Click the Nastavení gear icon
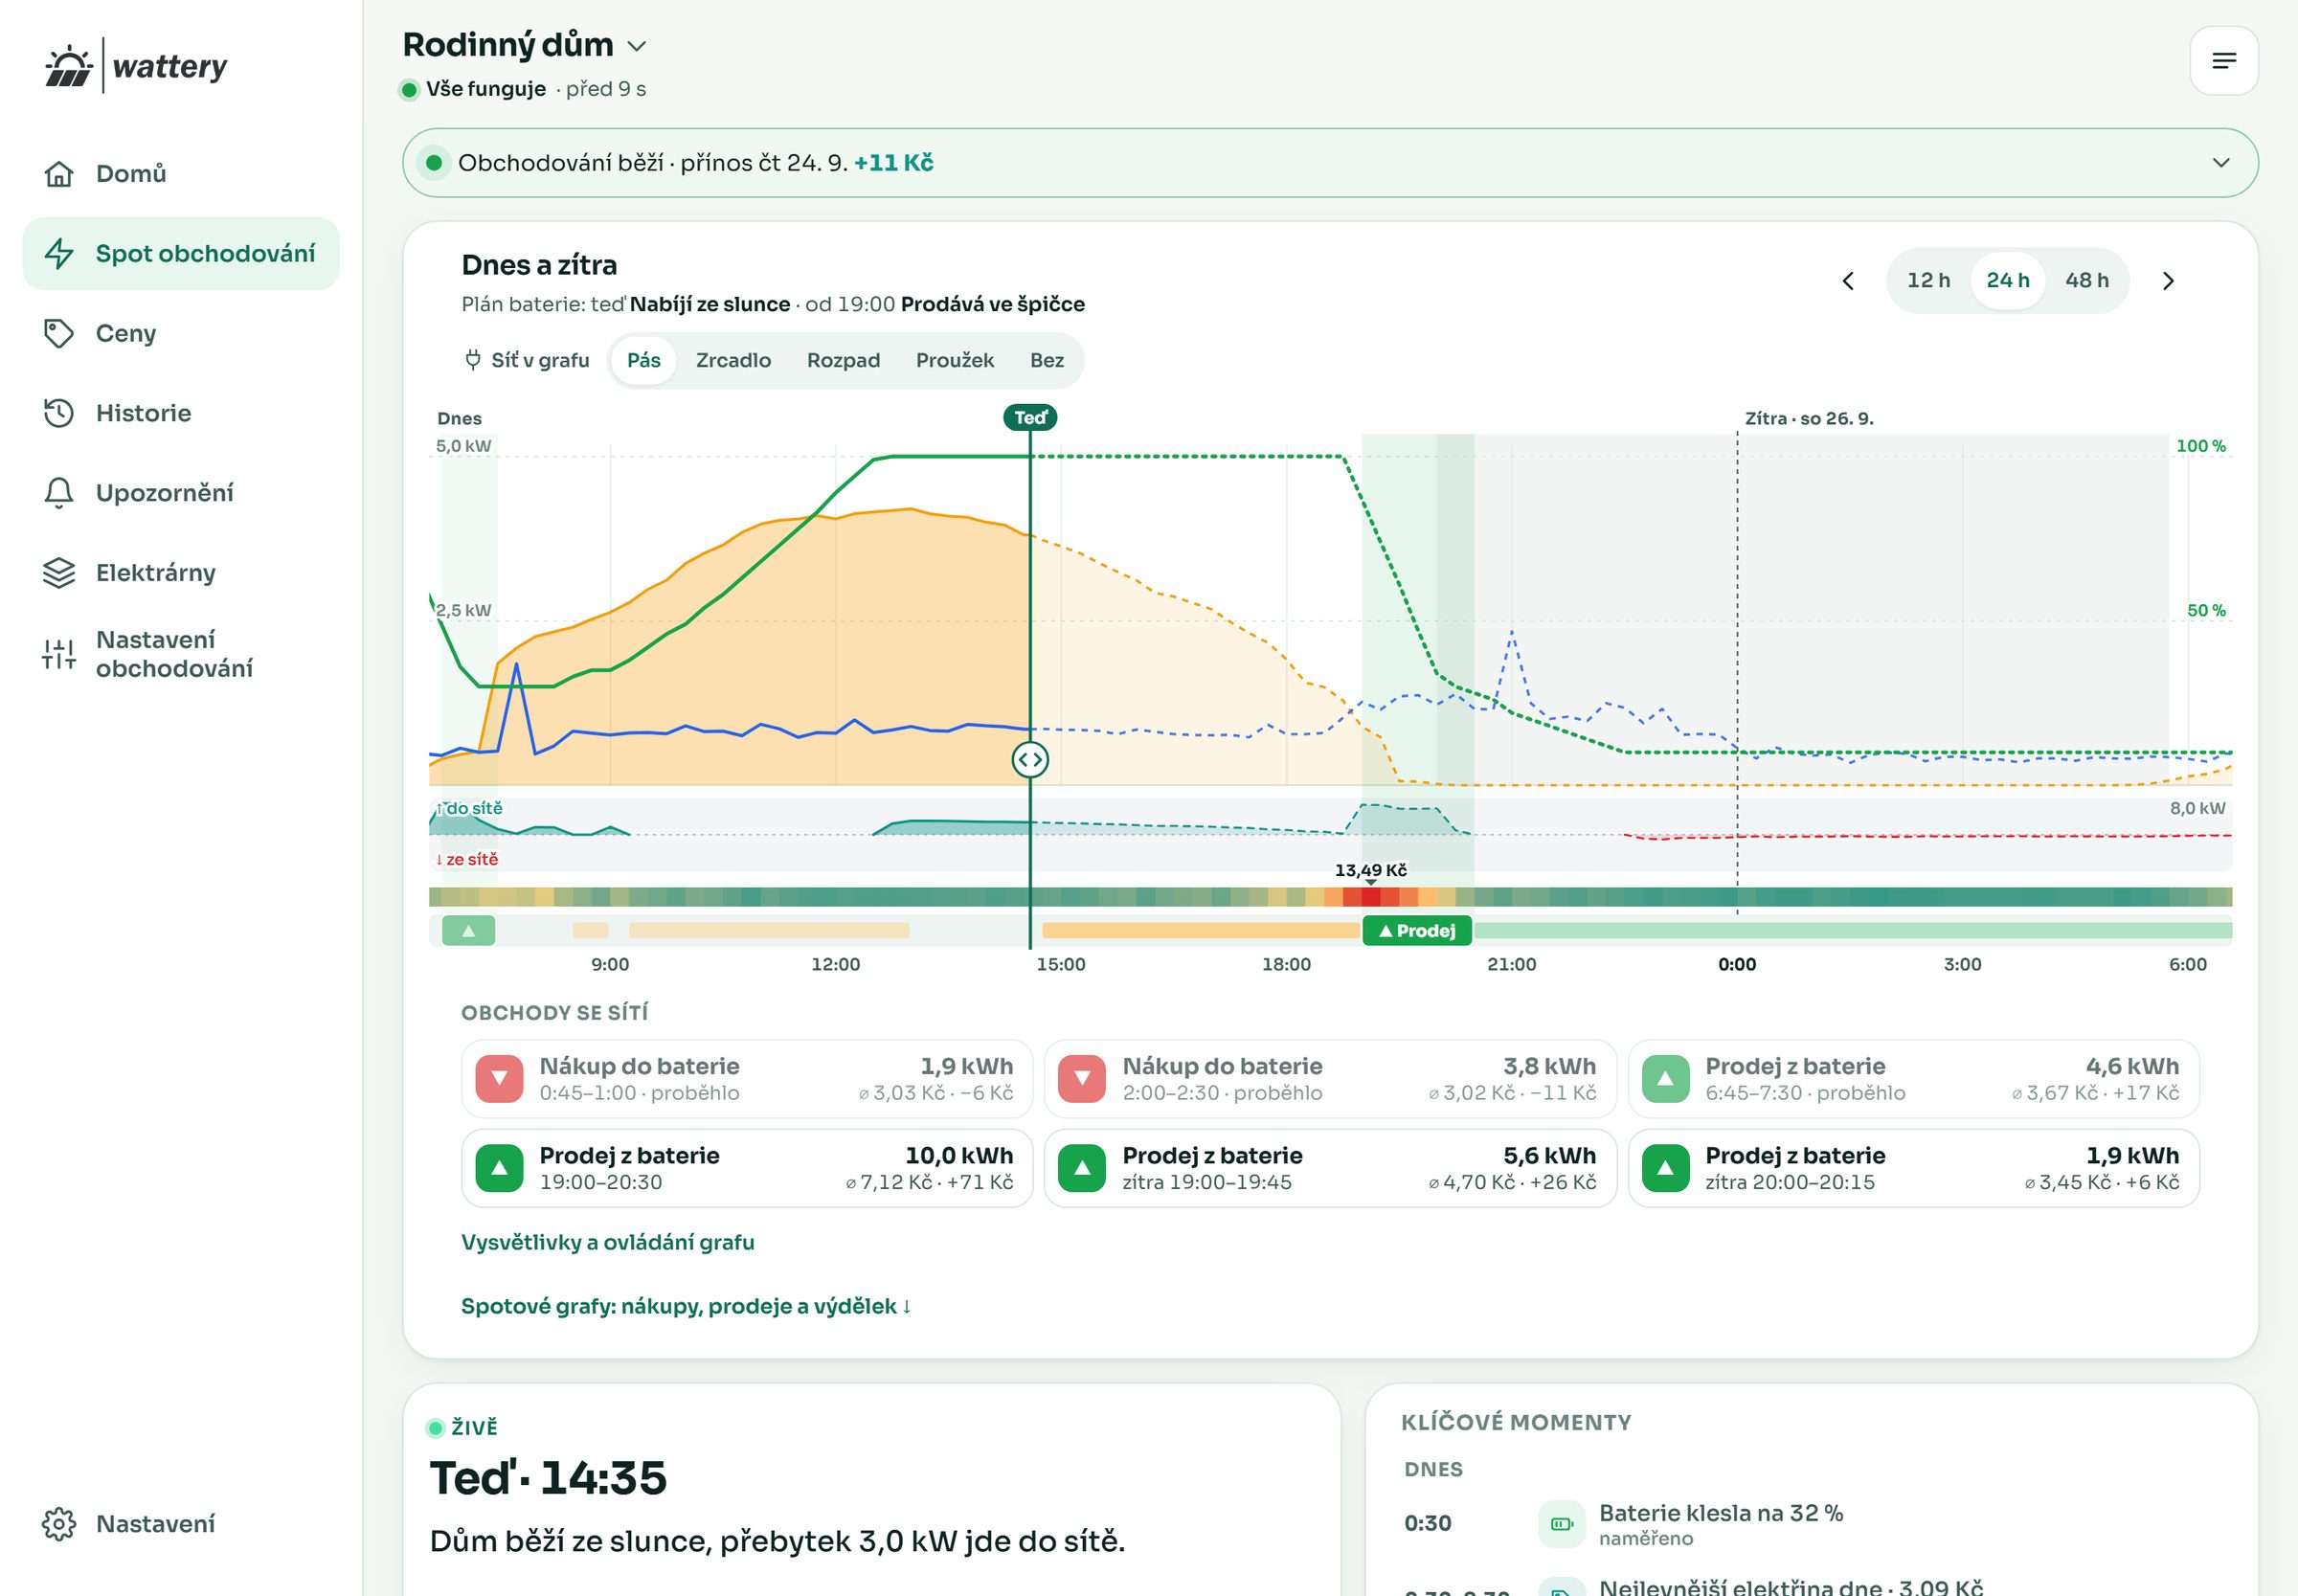The image size is (2298, 1596). tap(59, 1524)
